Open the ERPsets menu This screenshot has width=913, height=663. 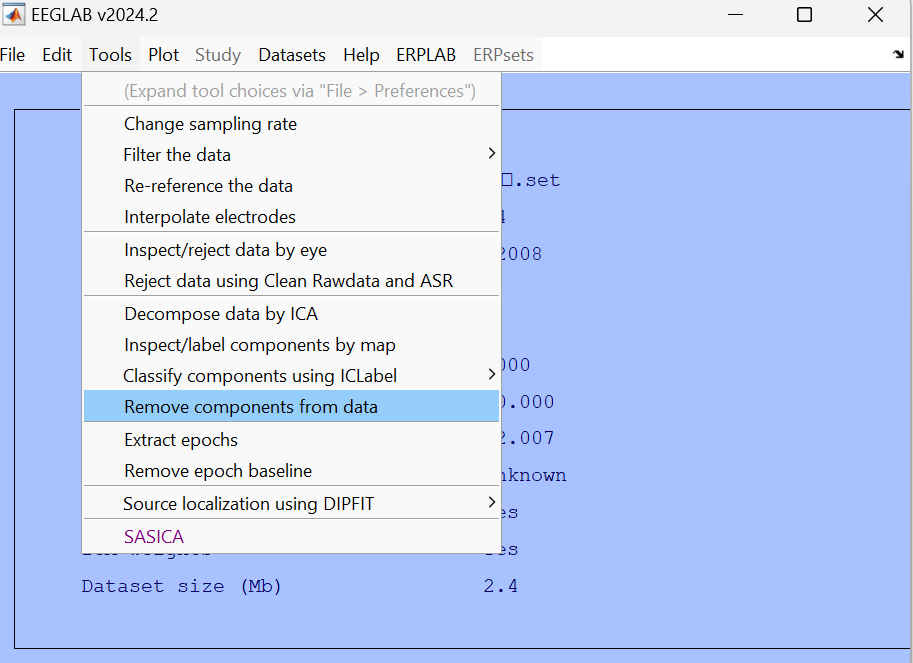coord(503,55)
